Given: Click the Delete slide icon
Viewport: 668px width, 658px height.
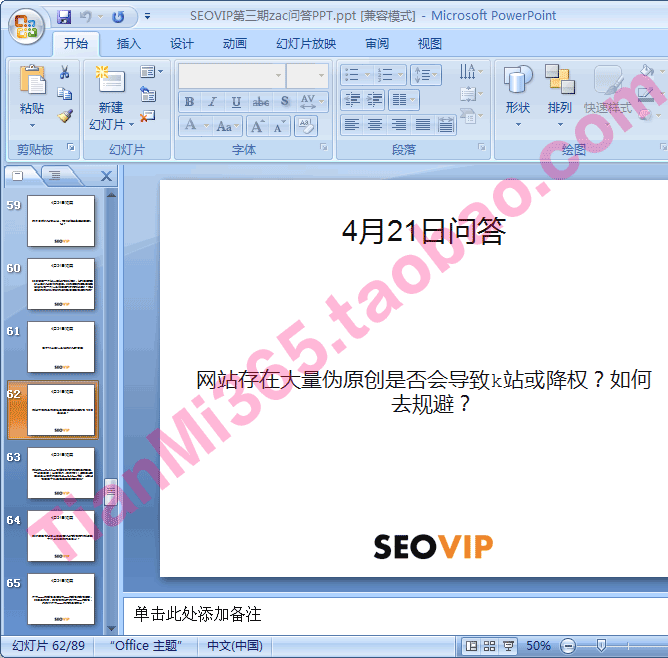Looking at the screenshot, I should [x=147, y=116].
